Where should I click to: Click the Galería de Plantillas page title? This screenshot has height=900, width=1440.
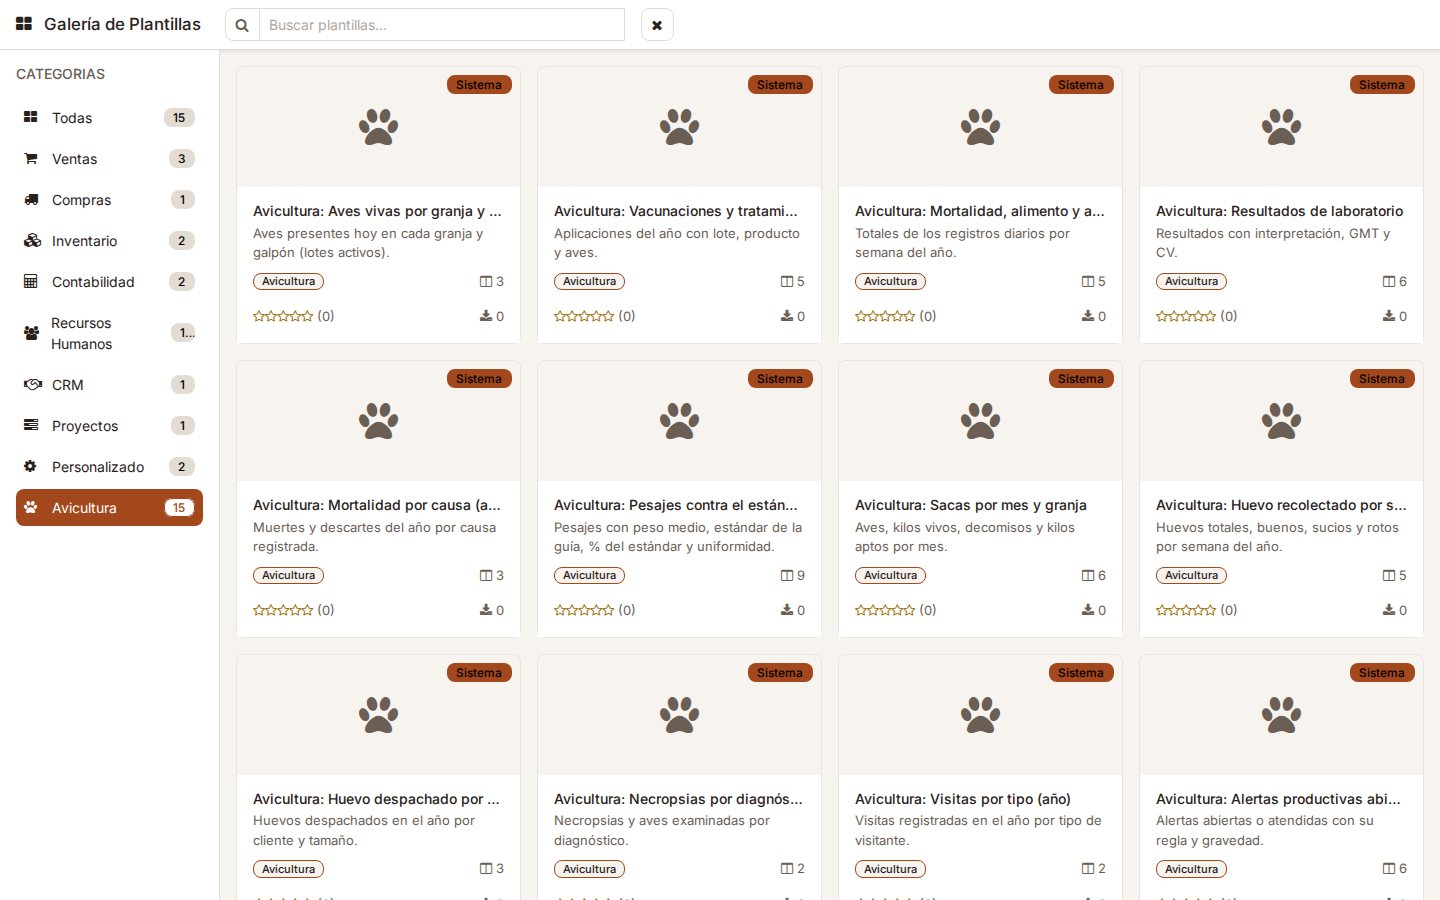(x=122, y=24)
